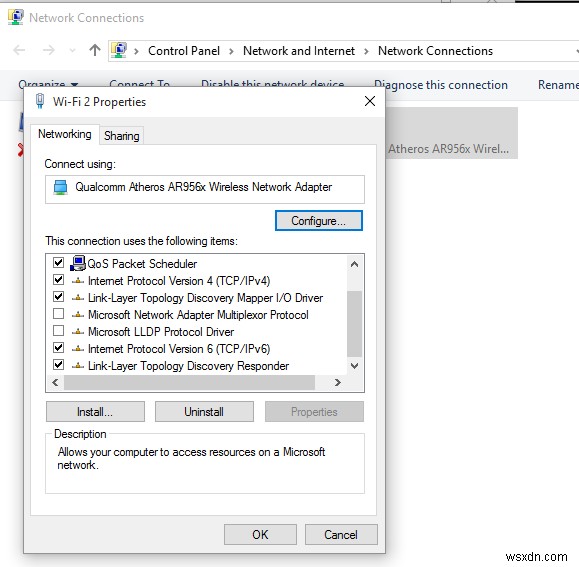
Task: Select the Networking tab
Action: (x=65, y=134)
